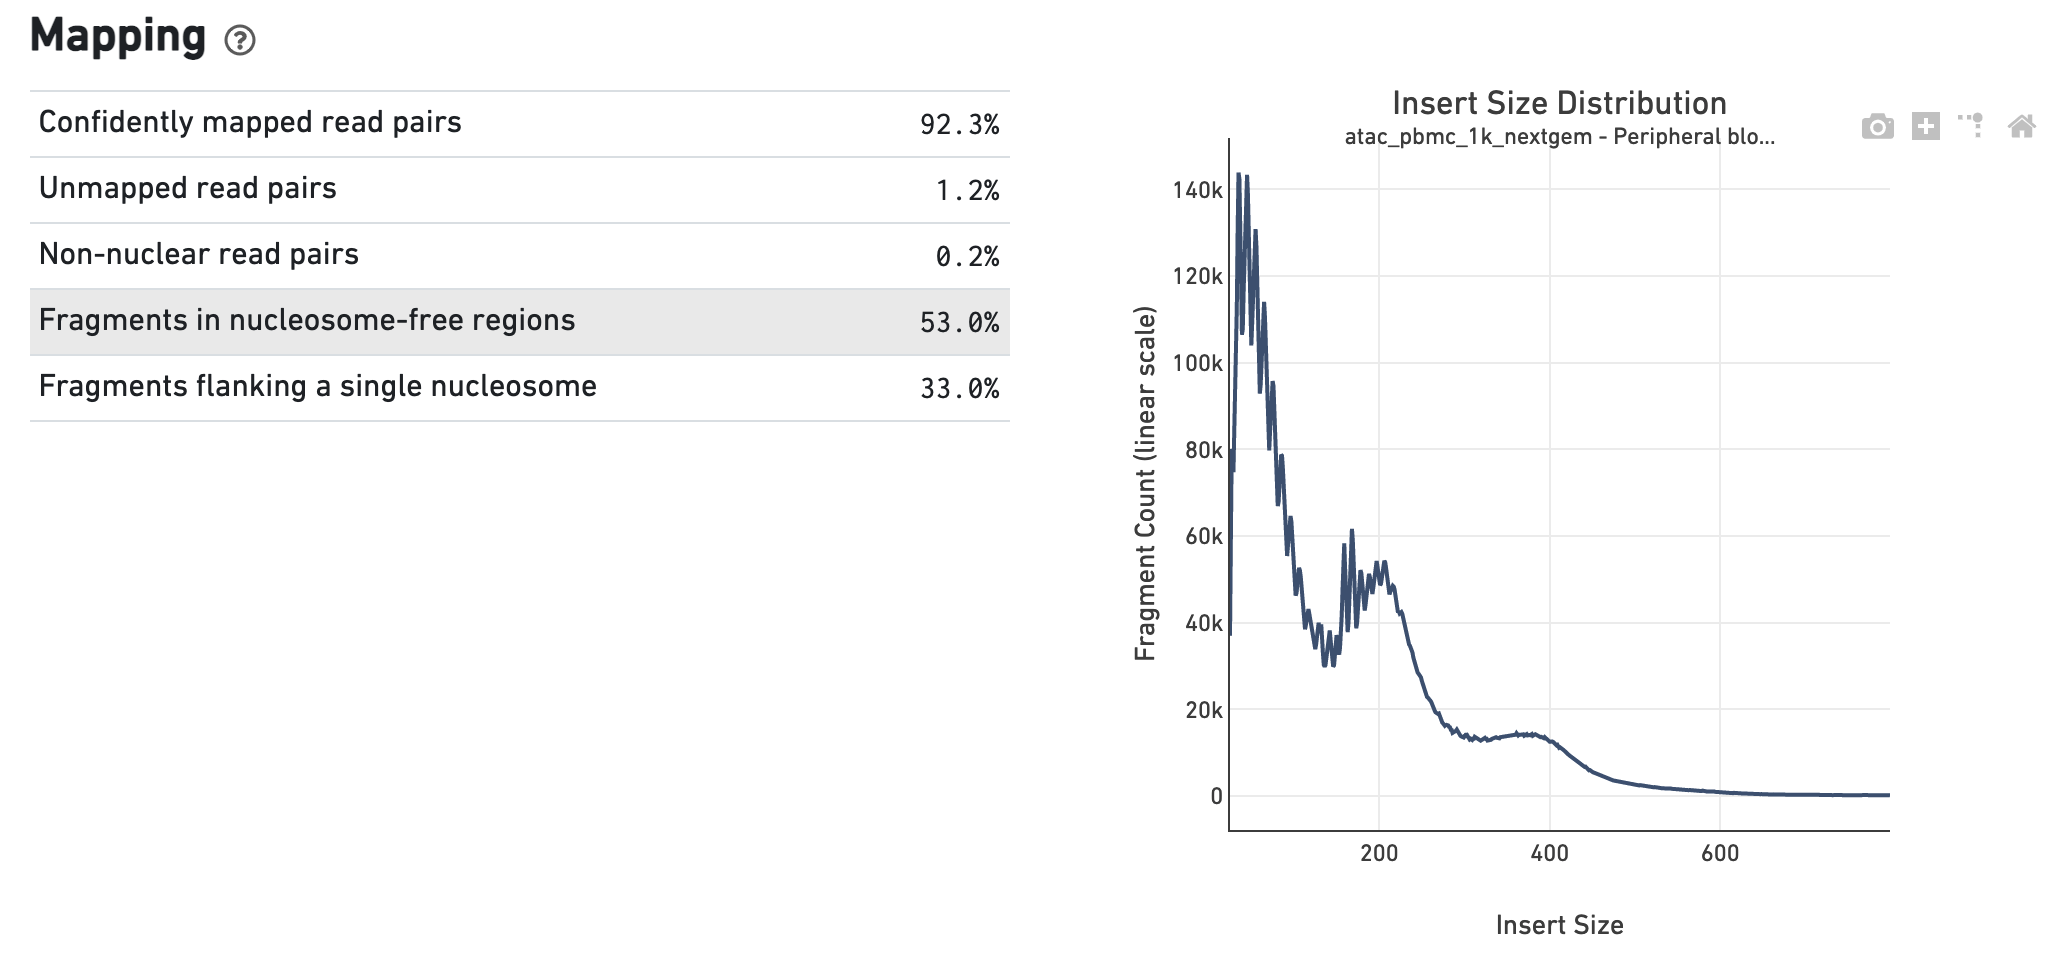Screen dimensions: 2056x960
Task: Click the Insert Size x-axis label
Action: click(1559, 925)
